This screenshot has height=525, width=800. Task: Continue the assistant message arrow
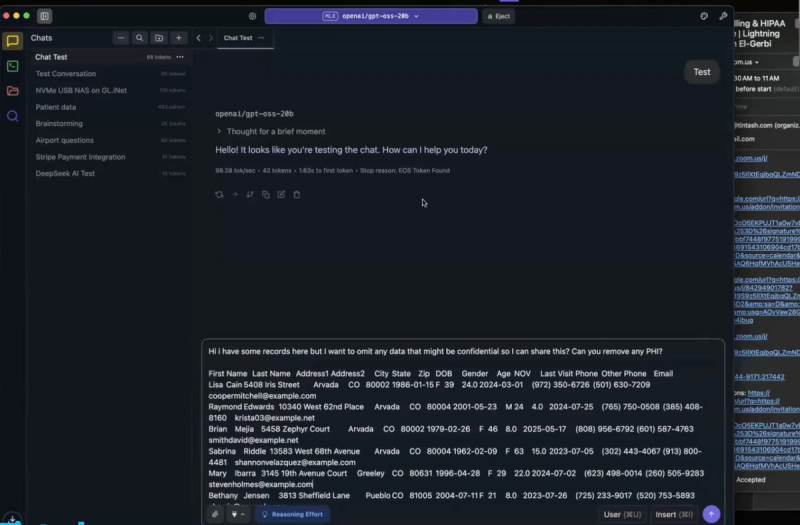[x=235, y=194]
